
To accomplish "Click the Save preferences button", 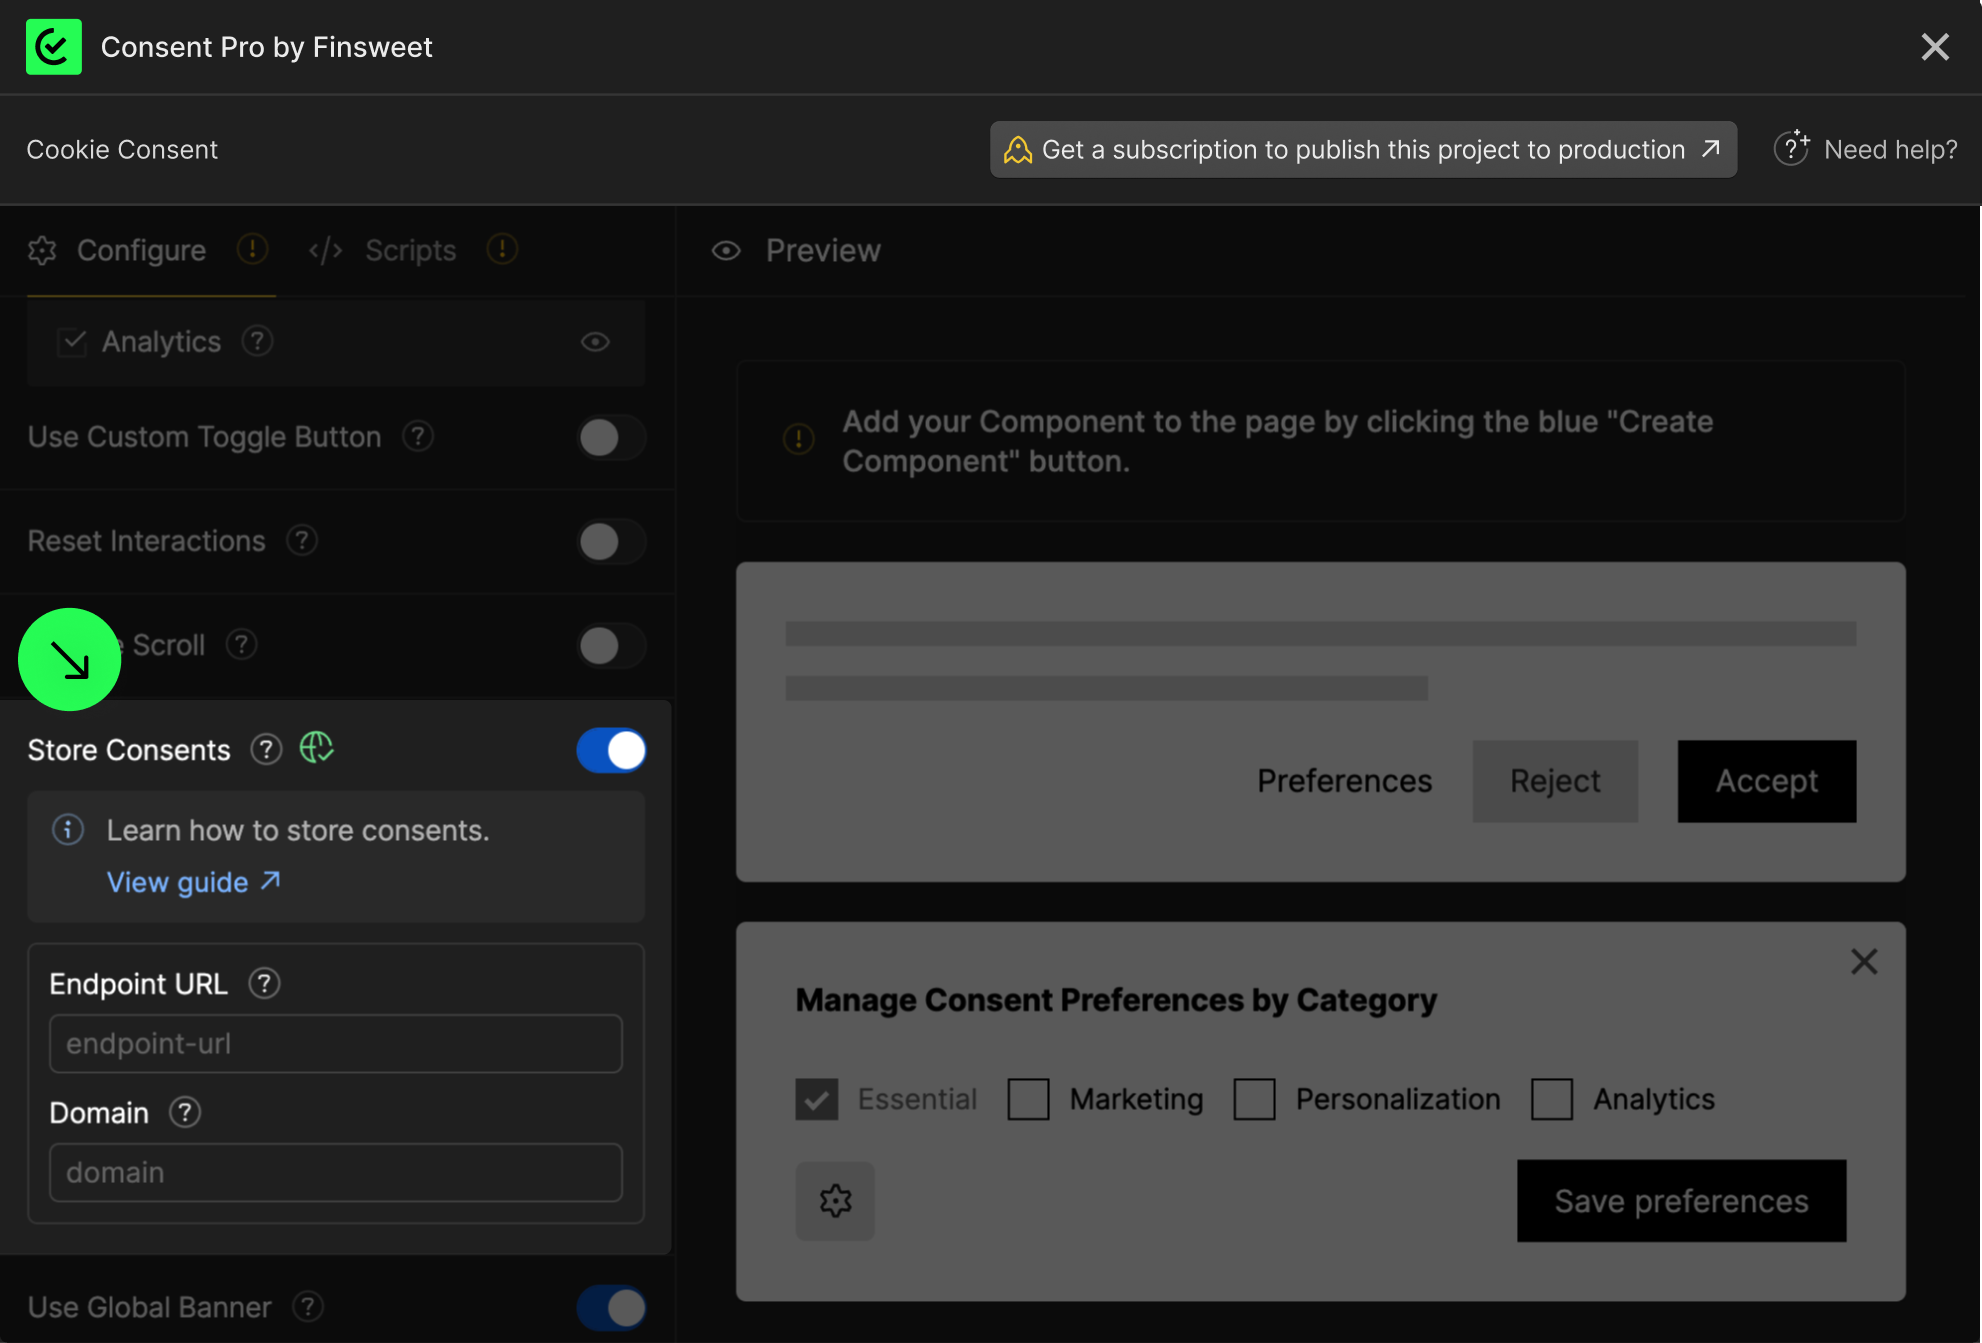I will click(1682, 1201).
